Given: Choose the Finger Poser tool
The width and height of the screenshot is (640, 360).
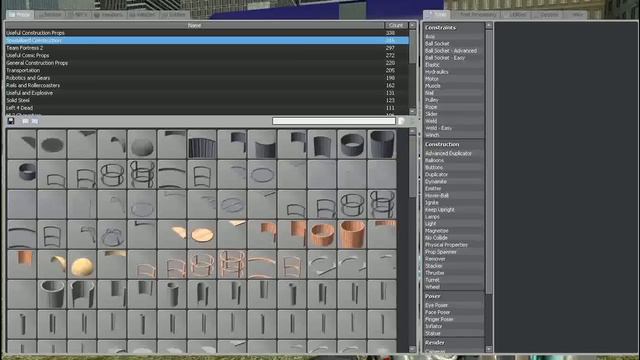Looking at the screenshot, I should 453,319.
